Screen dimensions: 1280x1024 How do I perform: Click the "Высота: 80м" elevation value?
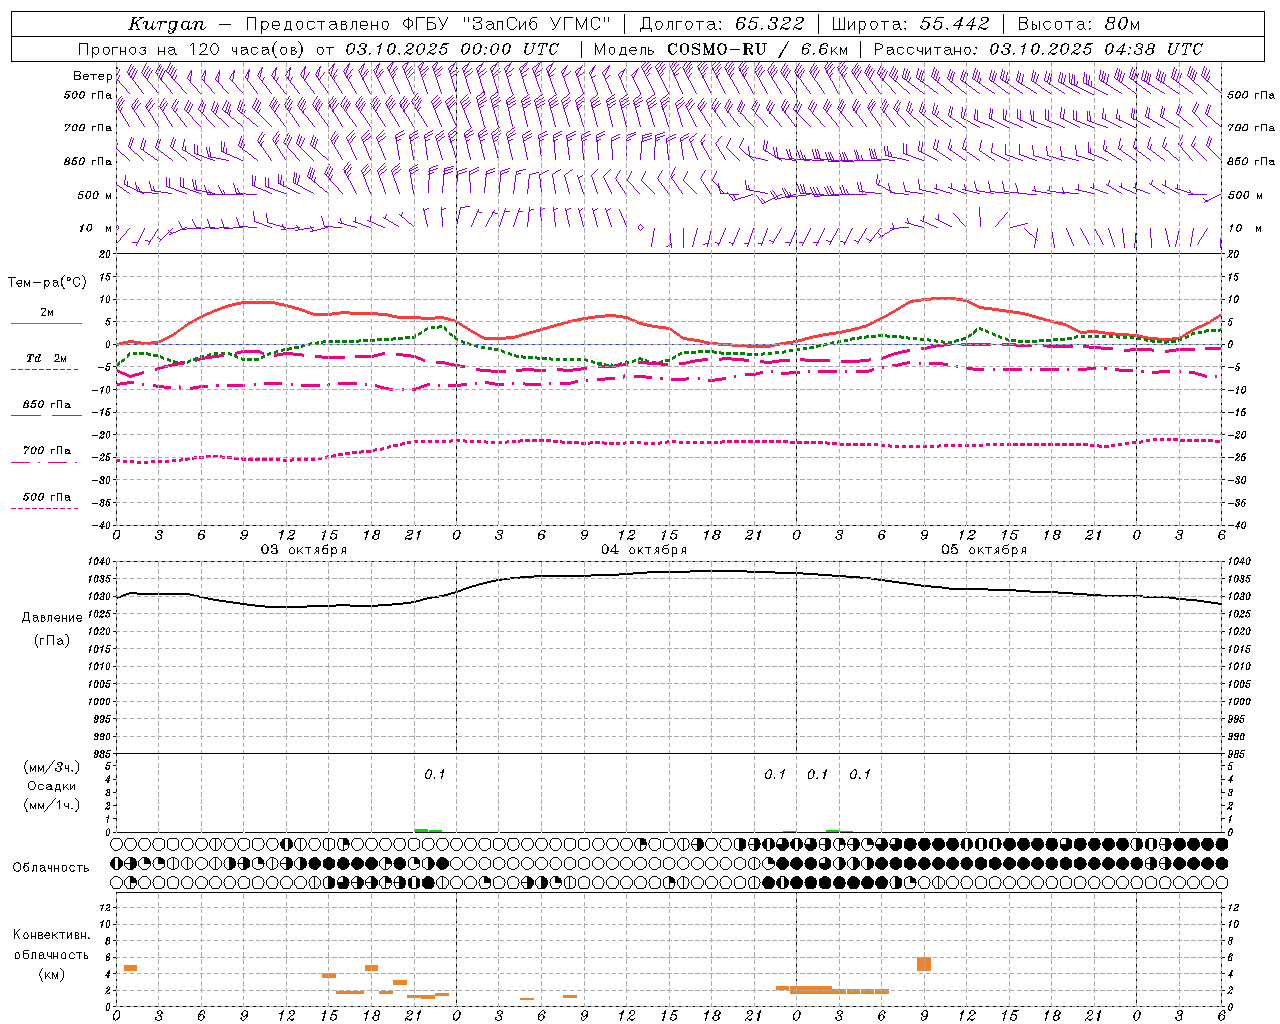click(x=1078, y=24)
